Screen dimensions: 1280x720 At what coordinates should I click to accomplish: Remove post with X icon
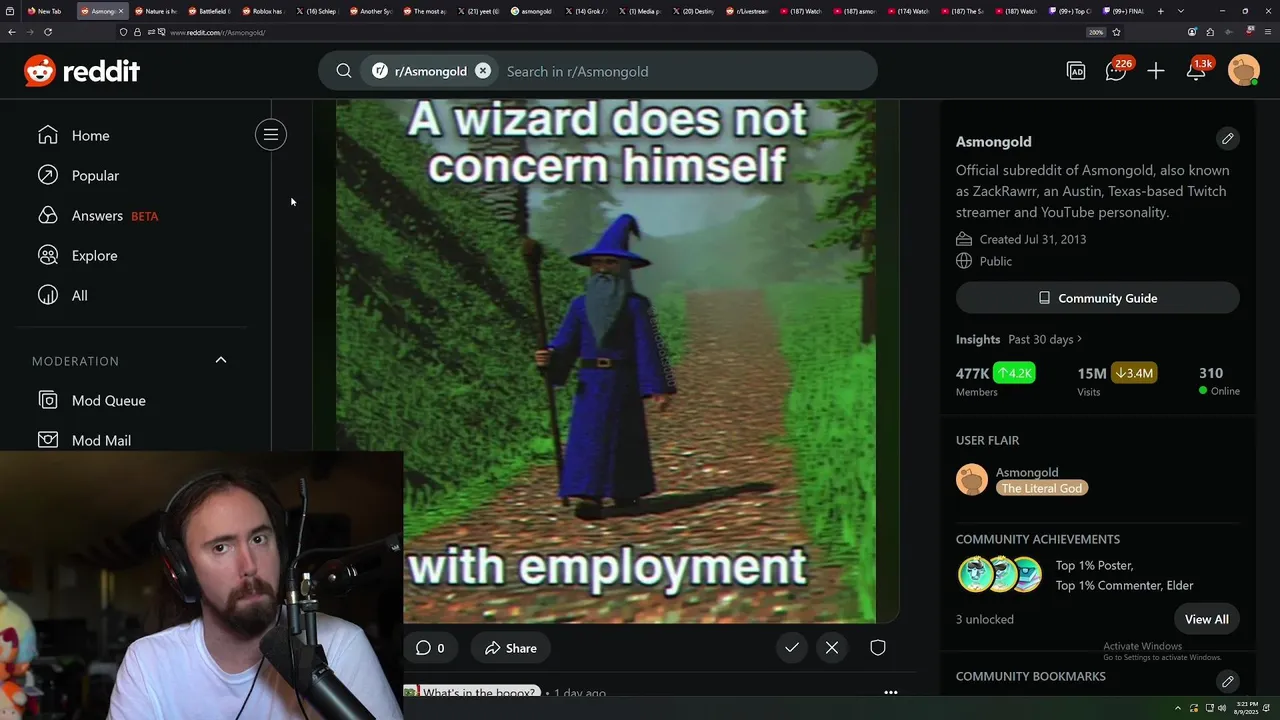[x=832, y=648]
